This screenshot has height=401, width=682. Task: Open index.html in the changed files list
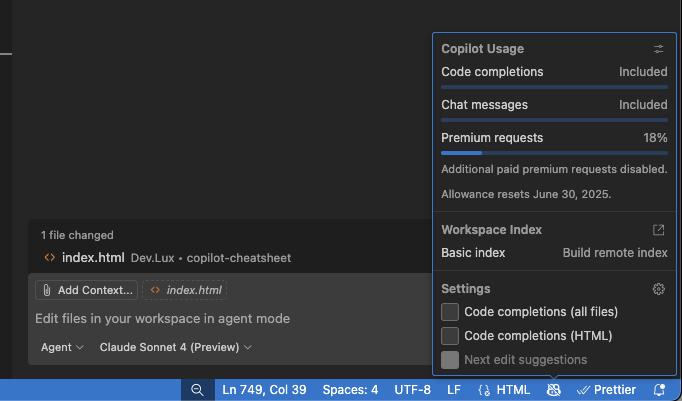93,257
